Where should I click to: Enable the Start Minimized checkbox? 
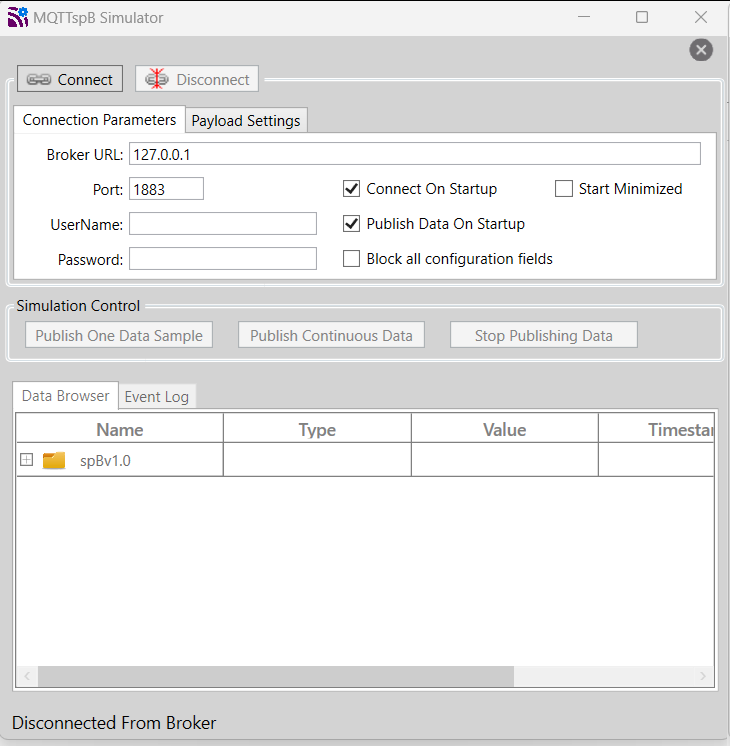pyautogui.click(x=564, y=189)
